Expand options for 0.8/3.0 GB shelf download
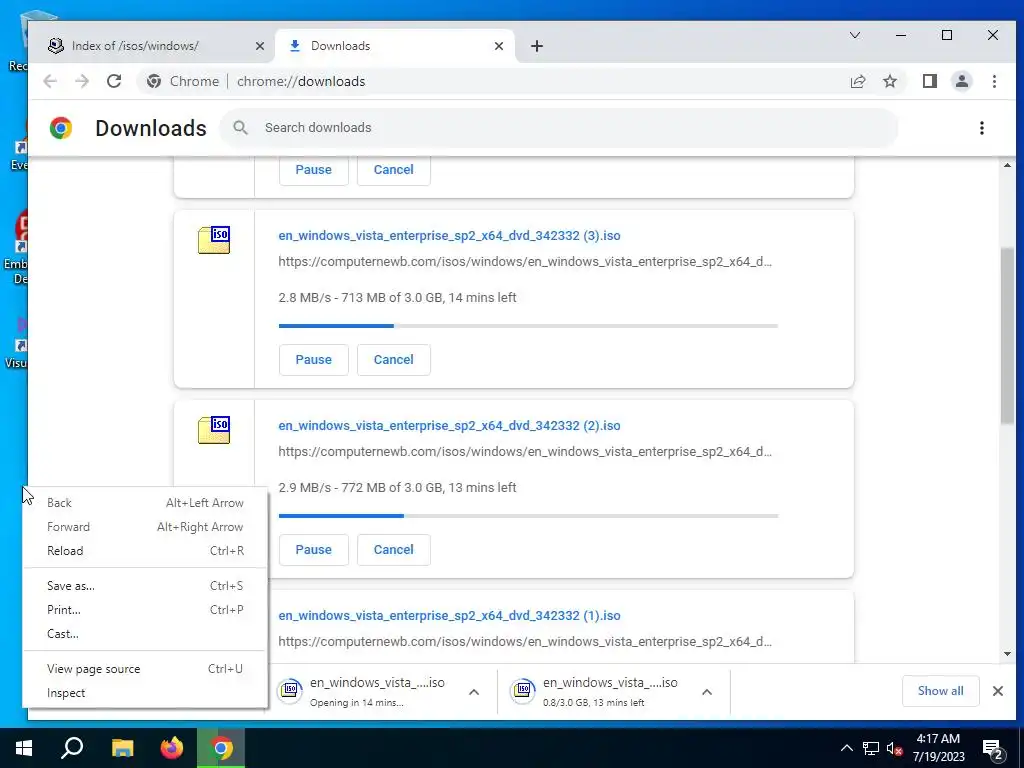Screen dimensions: 1024x768 pyautogui.click(x=707, y=692)
